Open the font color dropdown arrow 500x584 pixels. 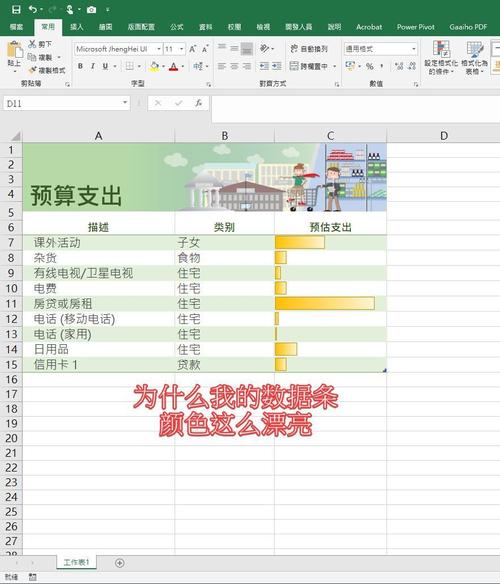(183, 66)
